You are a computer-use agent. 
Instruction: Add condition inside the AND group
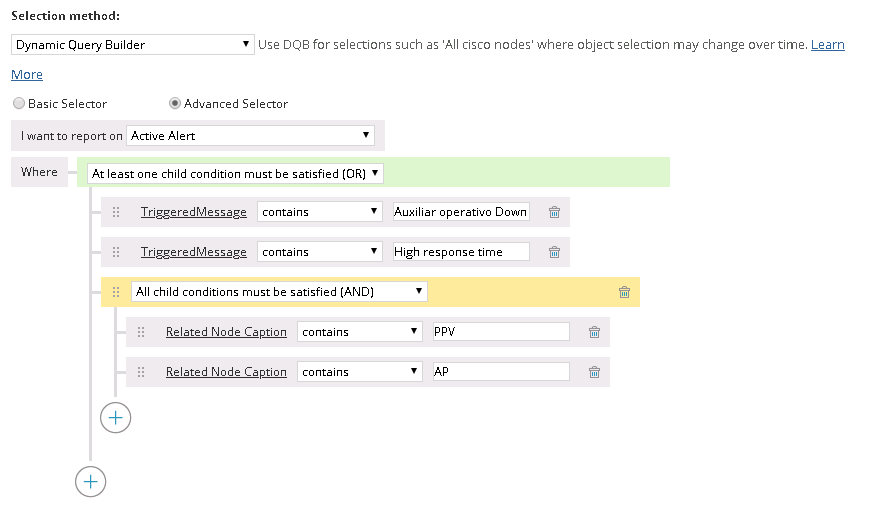click(x=116, y=417)
